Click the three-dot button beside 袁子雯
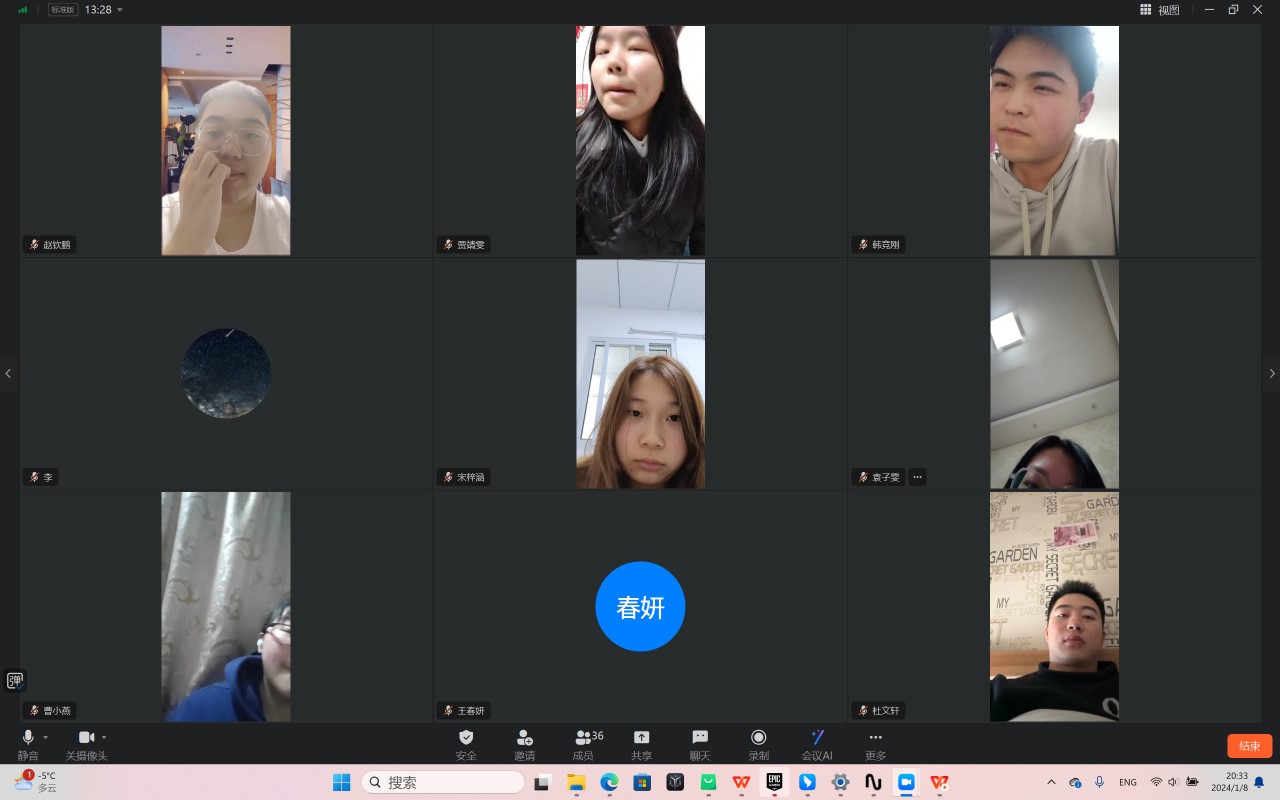The image size is (1280, 800). click(917, 477)
